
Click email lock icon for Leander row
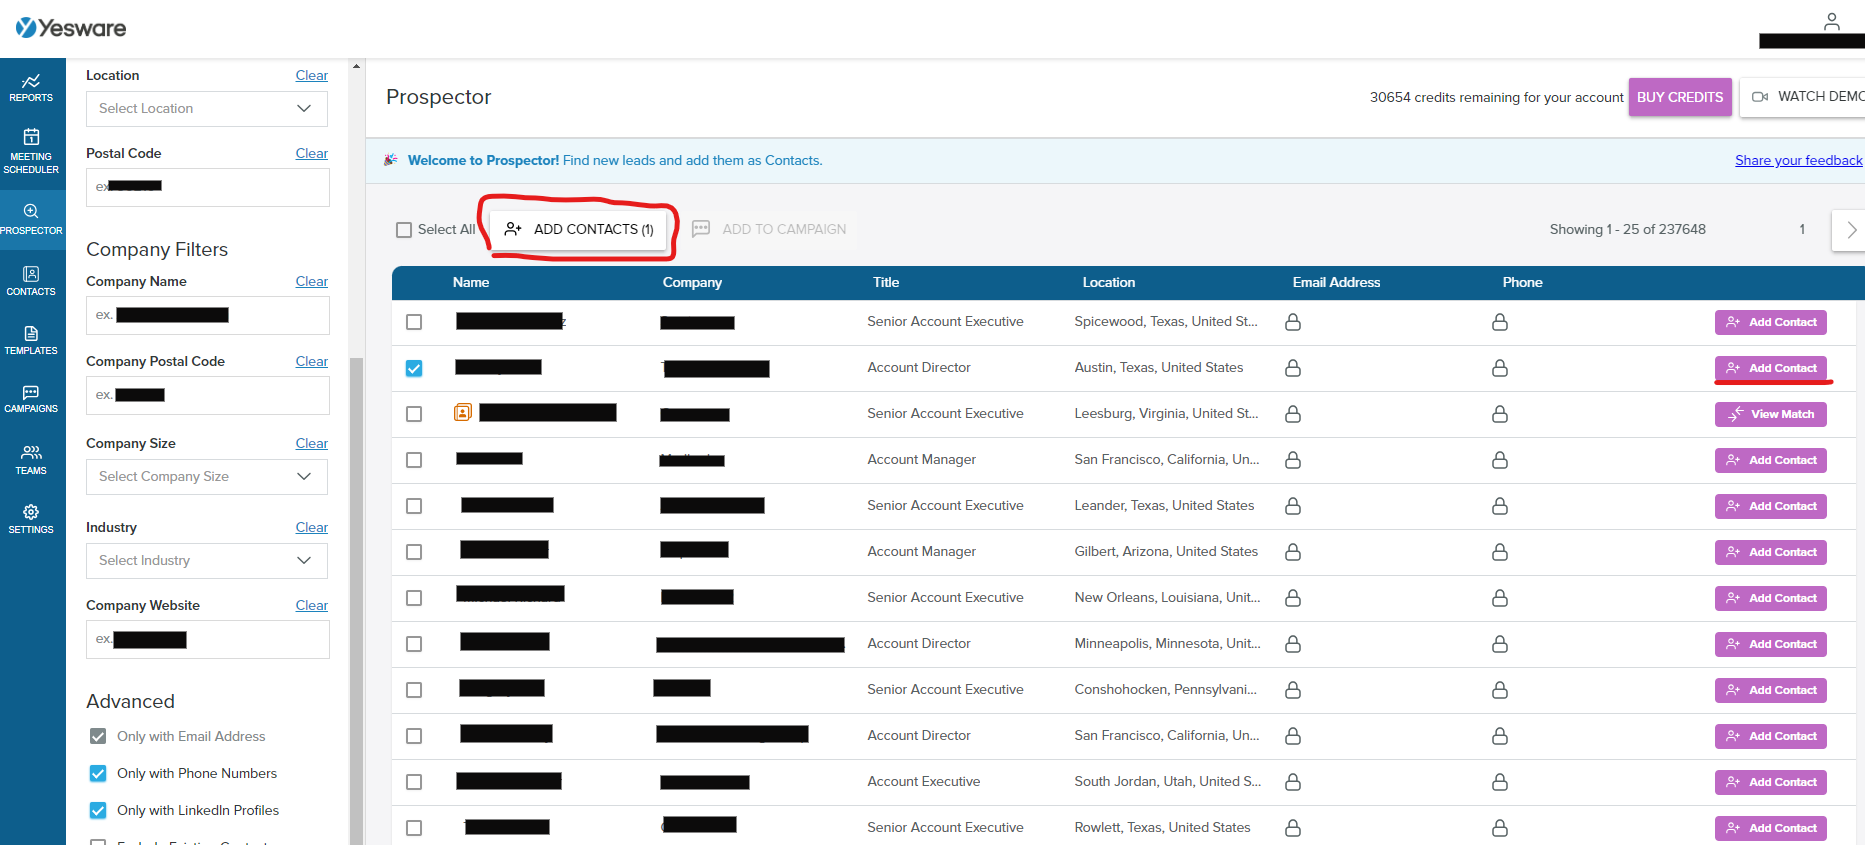tap(1292, 506)
